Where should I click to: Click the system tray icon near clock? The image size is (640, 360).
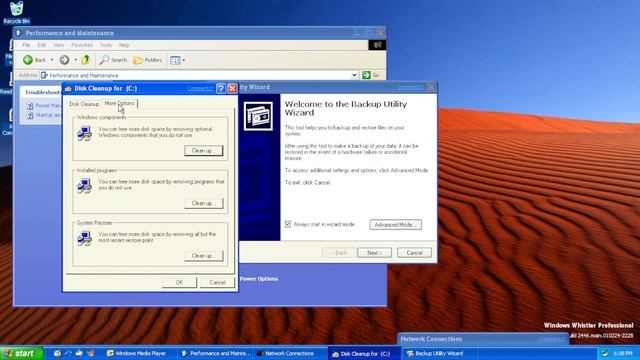tap(605, 353)
